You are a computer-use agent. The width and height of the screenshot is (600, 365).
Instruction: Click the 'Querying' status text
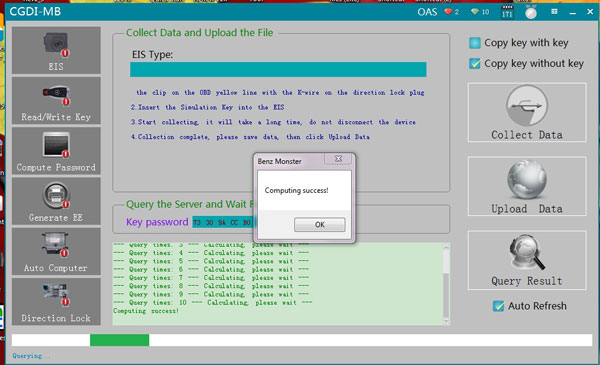click(31, 356)
